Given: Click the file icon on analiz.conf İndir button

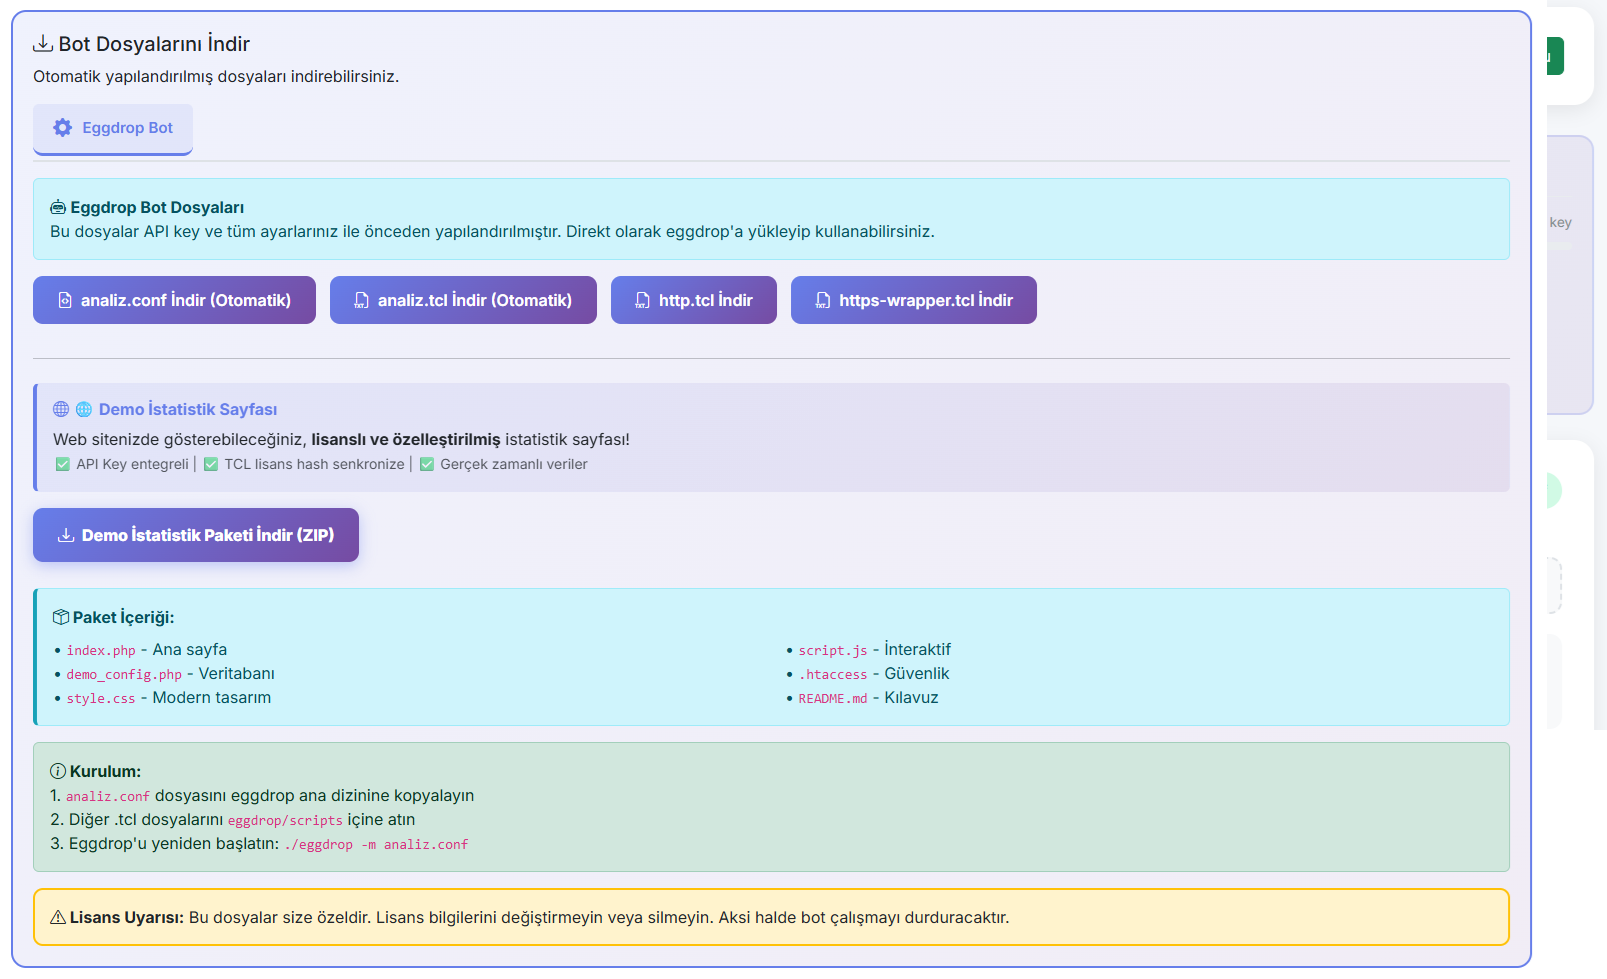Looking at the screenshot, I should (x=65, y=300).
